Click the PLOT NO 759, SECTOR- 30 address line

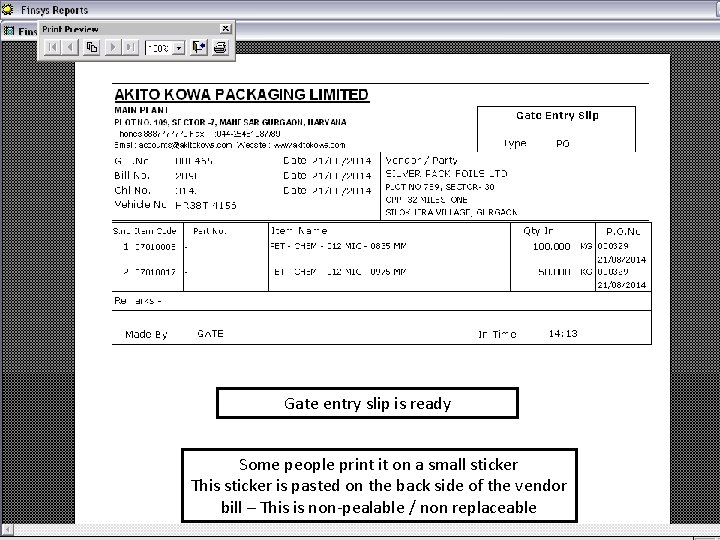pos(439,187)
